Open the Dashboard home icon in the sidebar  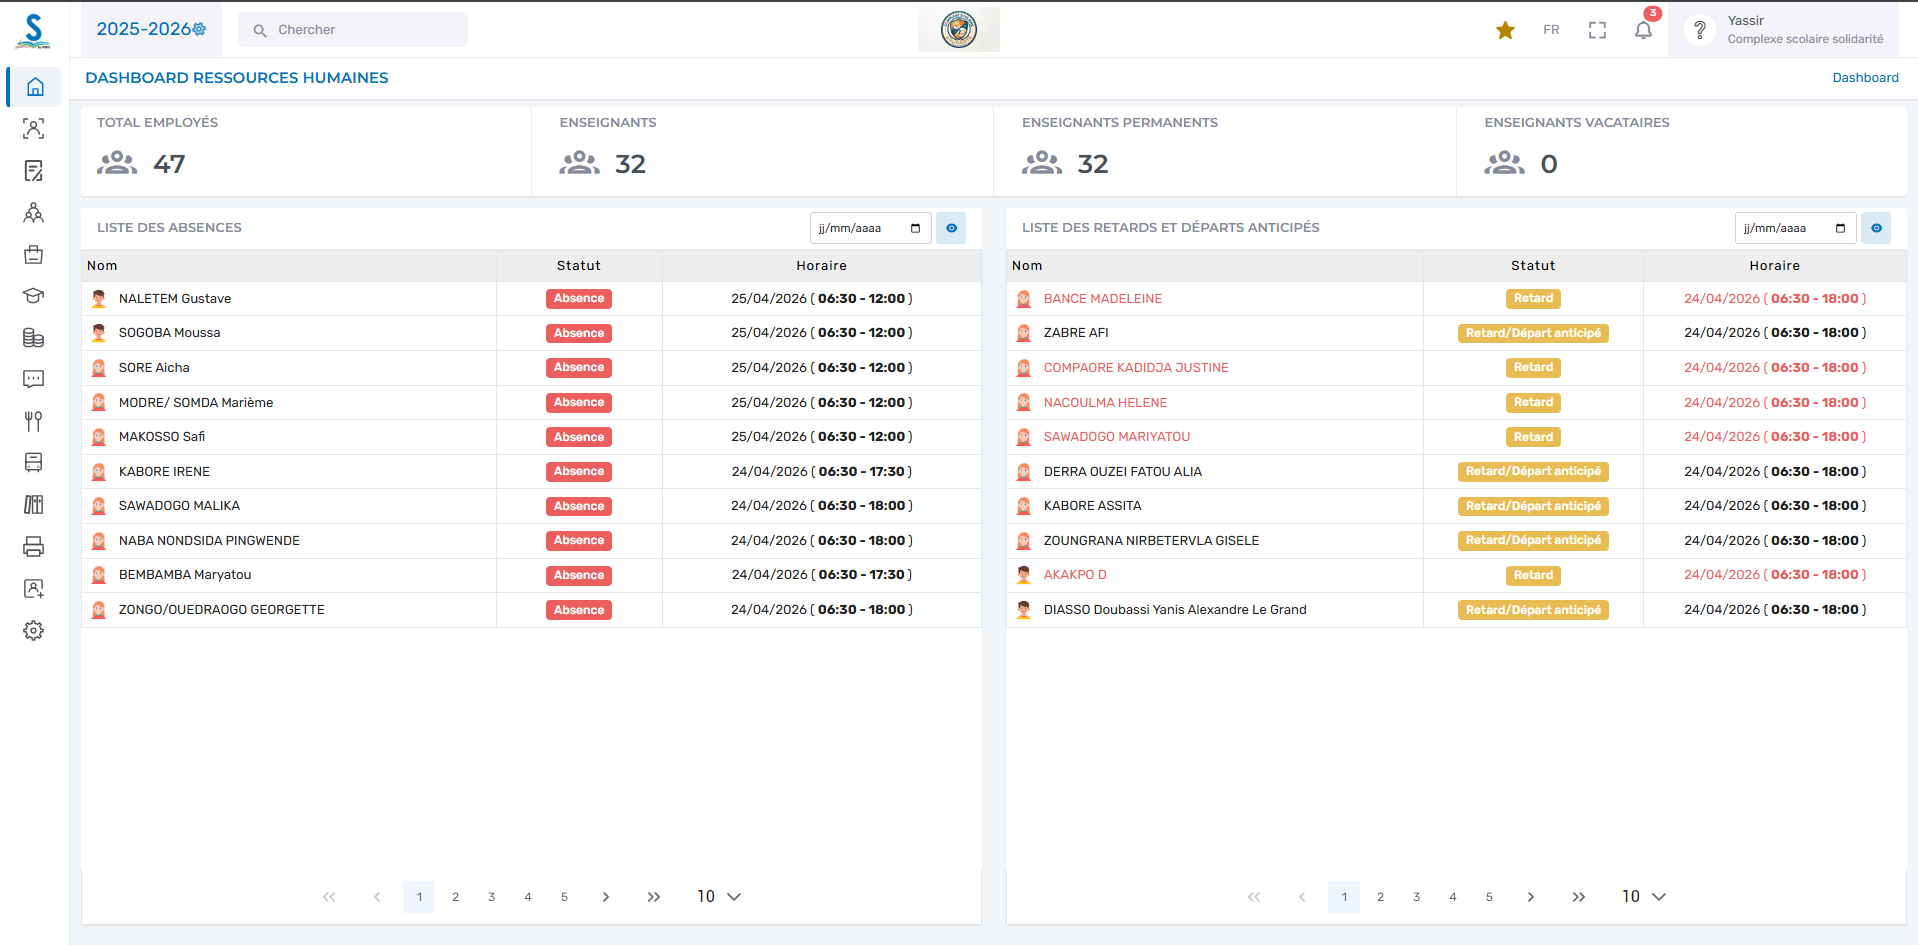[x=33, y=87]
